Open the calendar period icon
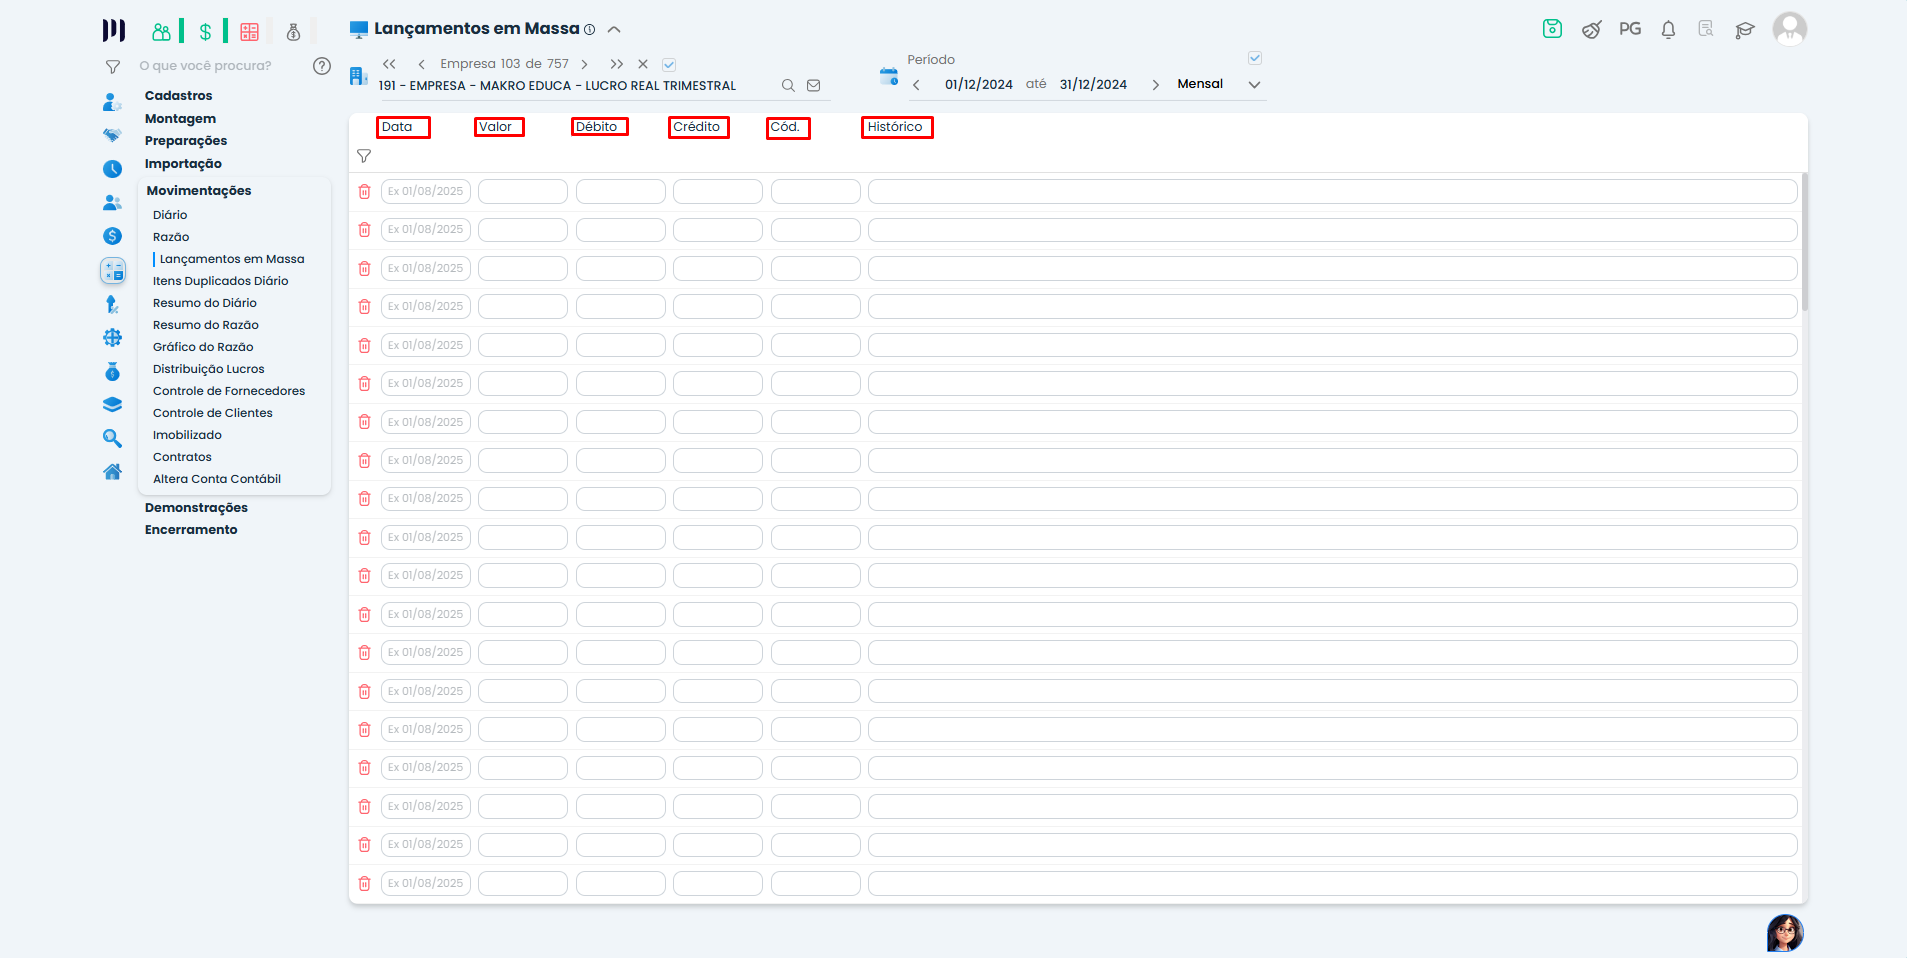The image size is (1907, 958). pyautogui.click(x=889, y=76)
